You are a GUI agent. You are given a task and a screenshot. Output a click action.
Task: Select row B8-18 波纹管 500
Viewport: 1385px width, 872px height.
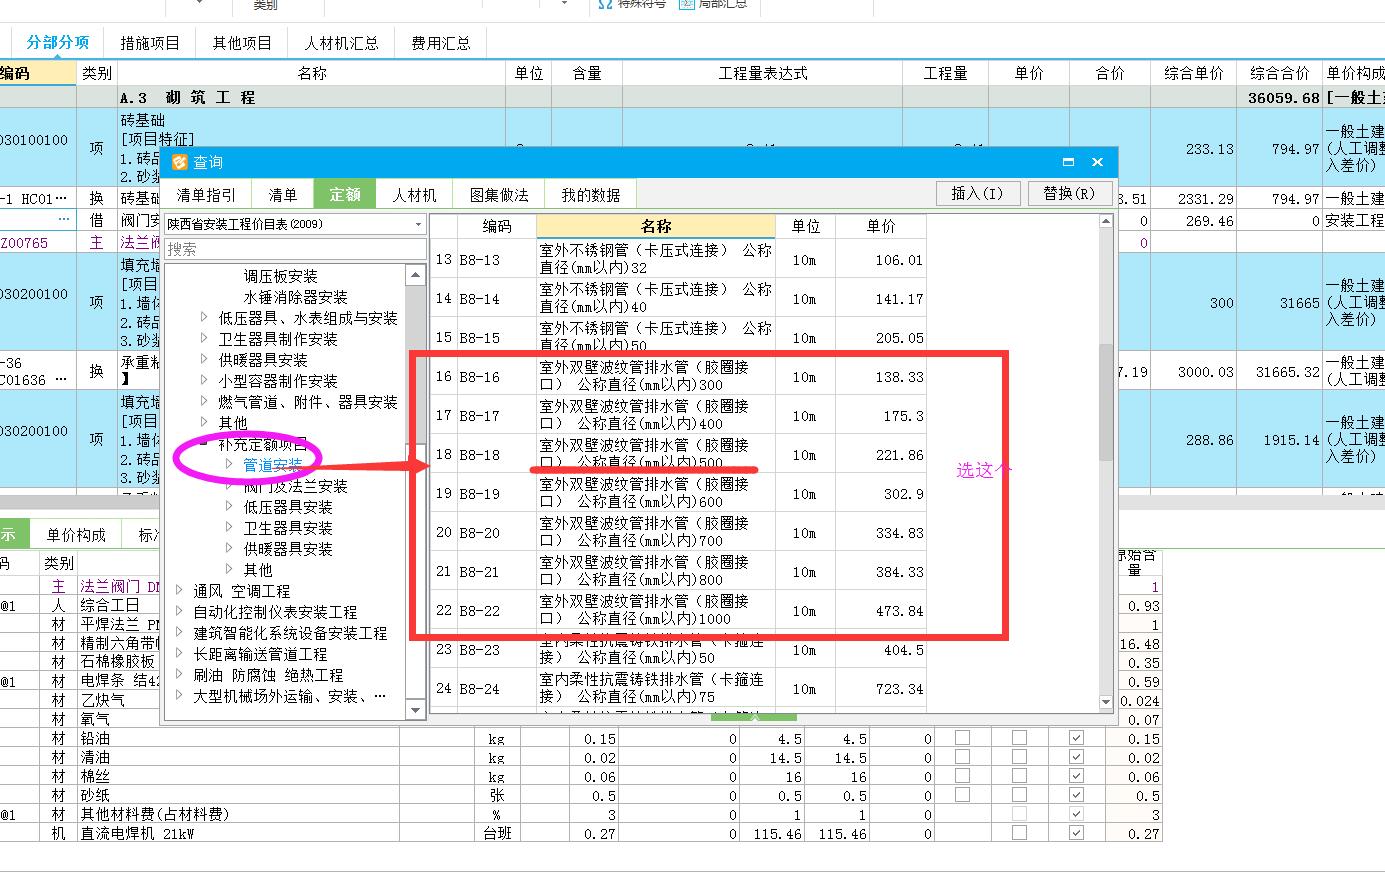pyautogui.click(x=679, y=455)
